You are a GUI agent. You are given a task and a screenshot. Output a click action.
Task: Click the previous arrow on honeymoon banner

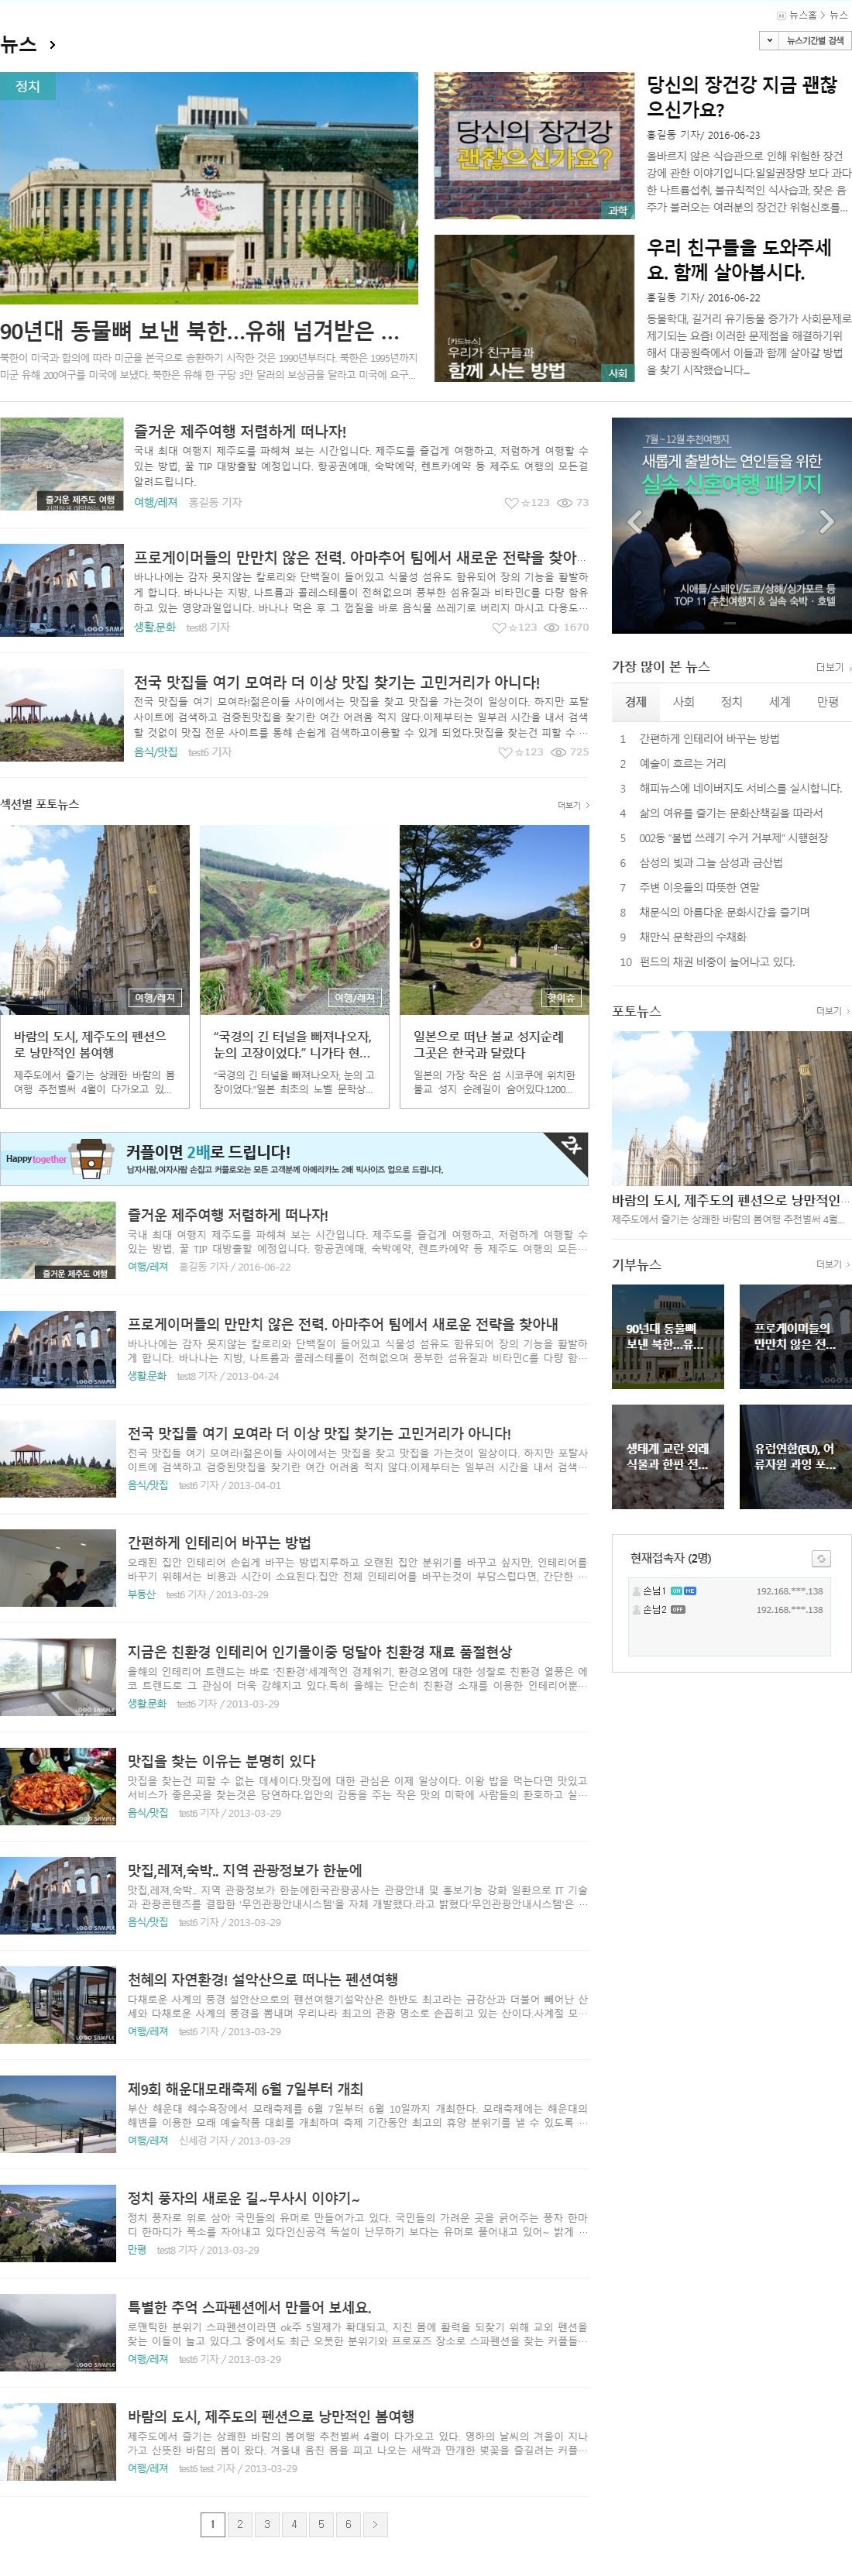click(634, 521)
